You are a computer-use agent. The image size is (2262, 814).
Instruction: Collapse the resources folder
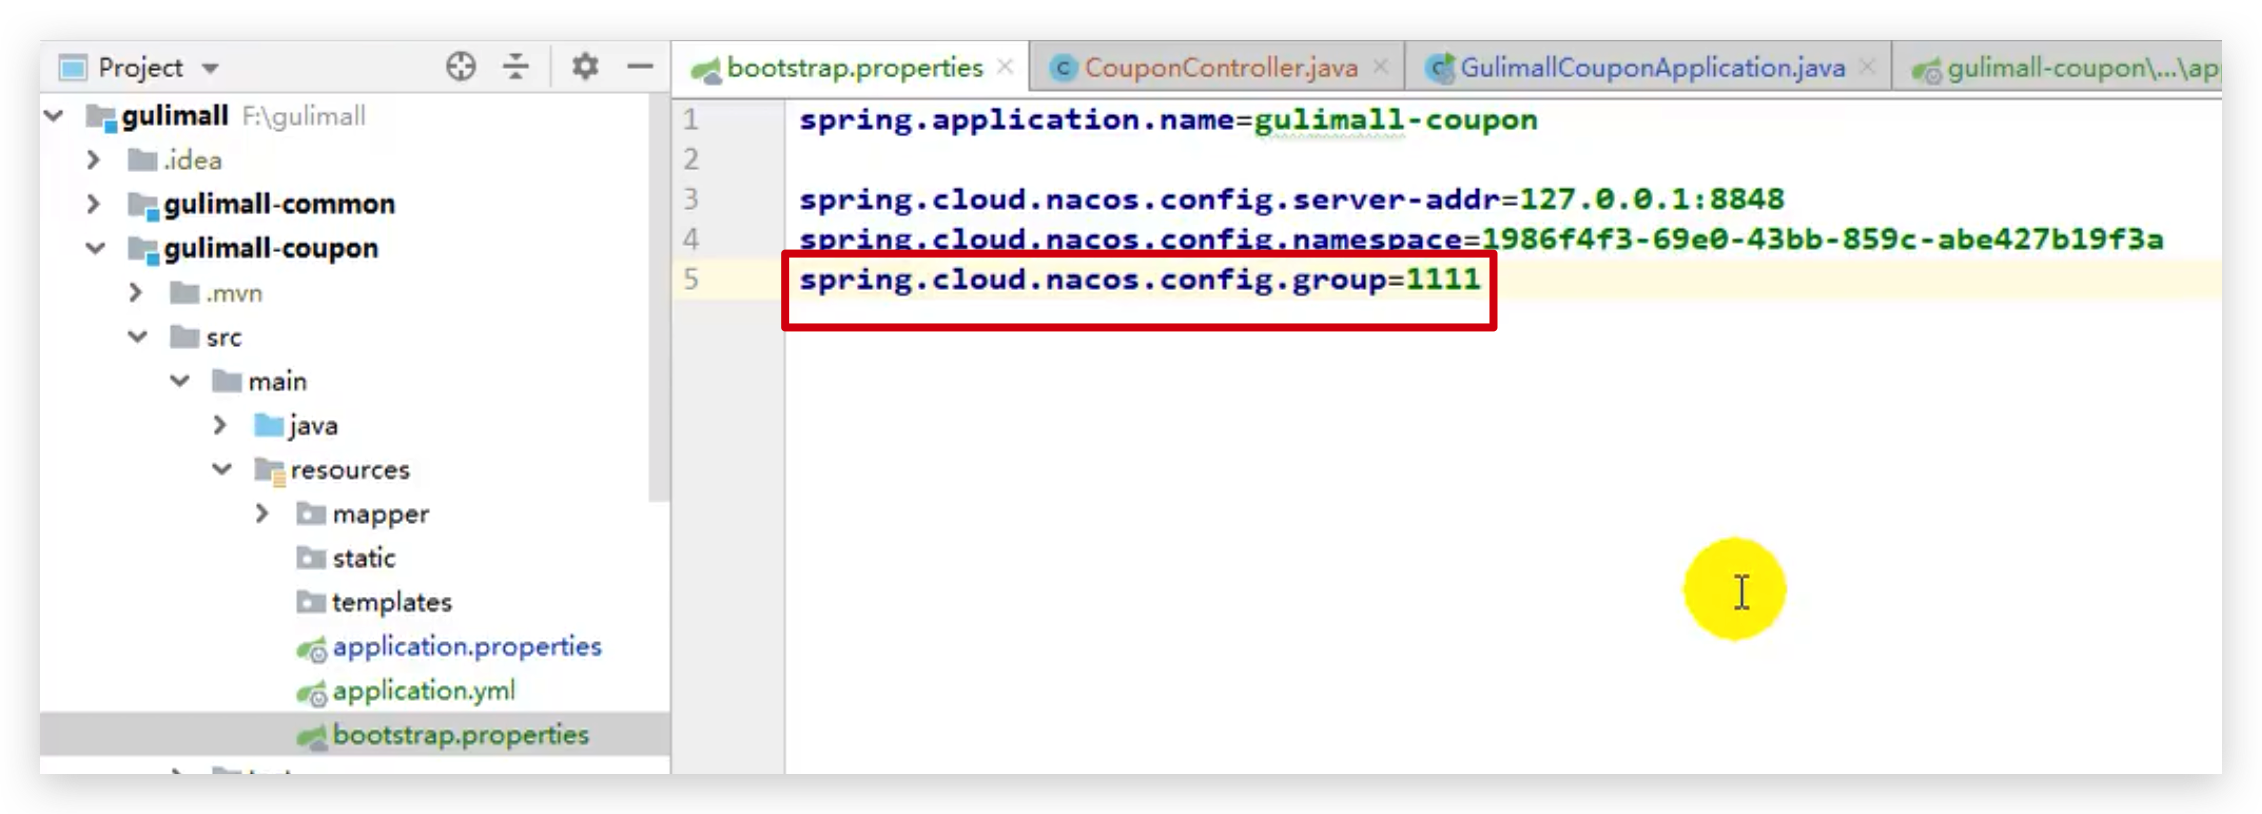pos(222,469)
